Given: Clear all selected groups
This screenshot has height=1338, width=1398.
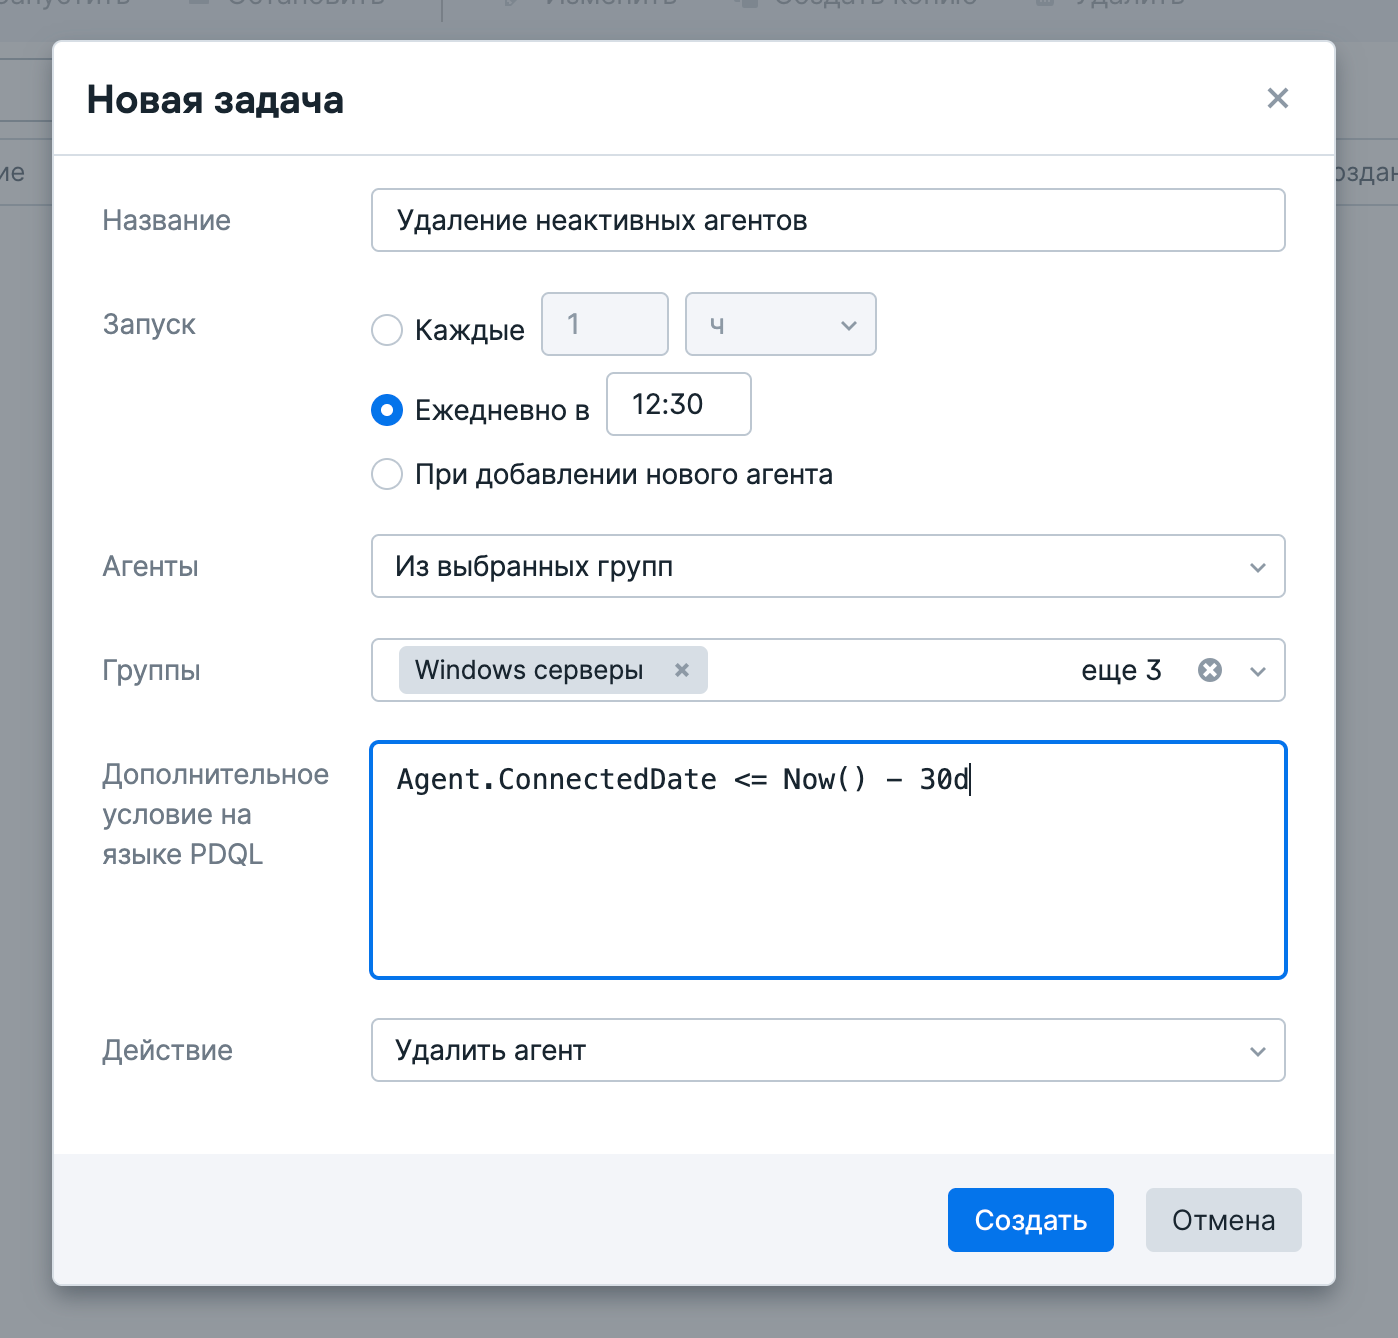Looking at the screenshot, I should (1210, 670).
